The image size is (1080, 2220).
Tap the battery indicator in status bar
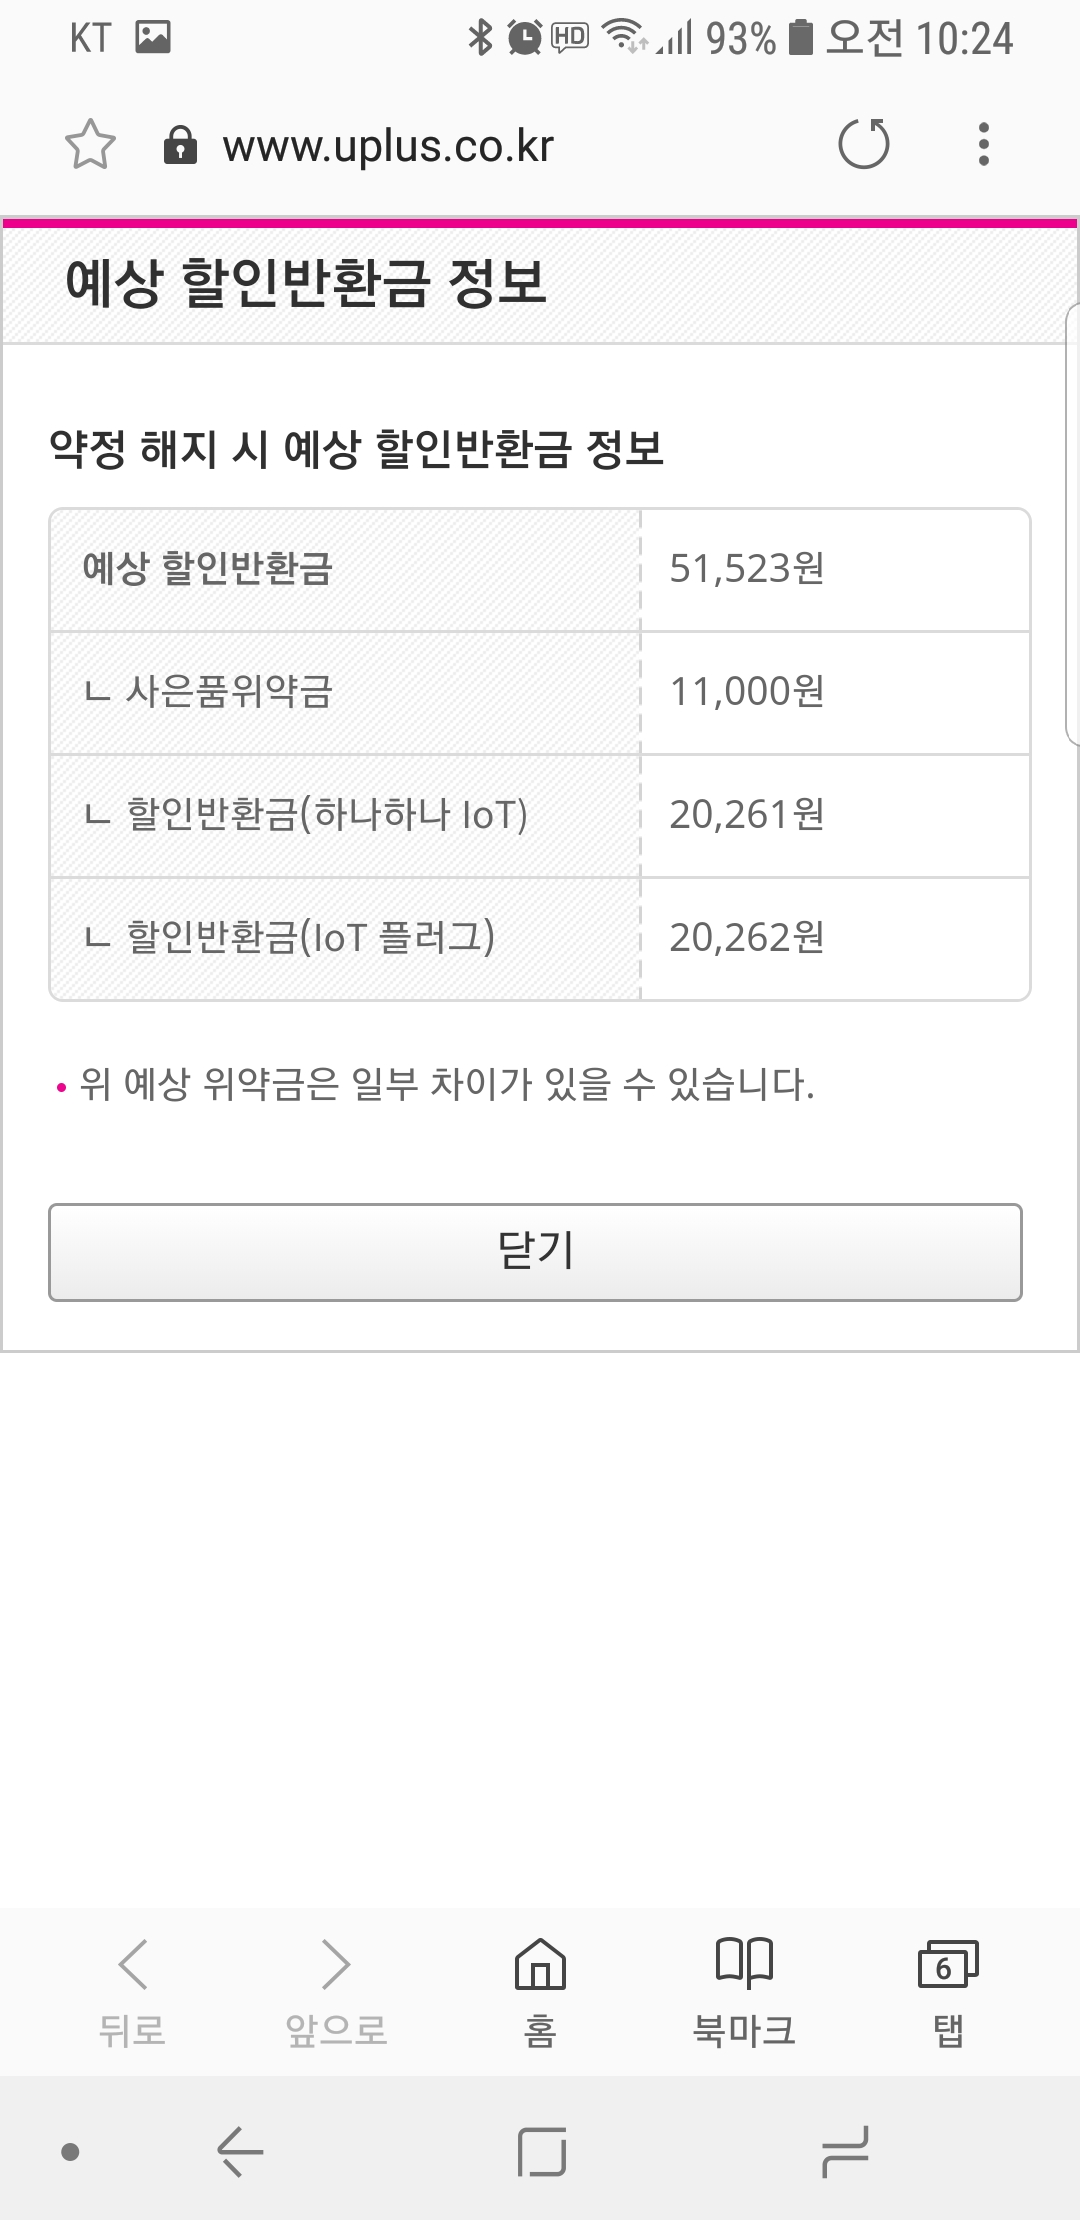[x=800, y=38]
